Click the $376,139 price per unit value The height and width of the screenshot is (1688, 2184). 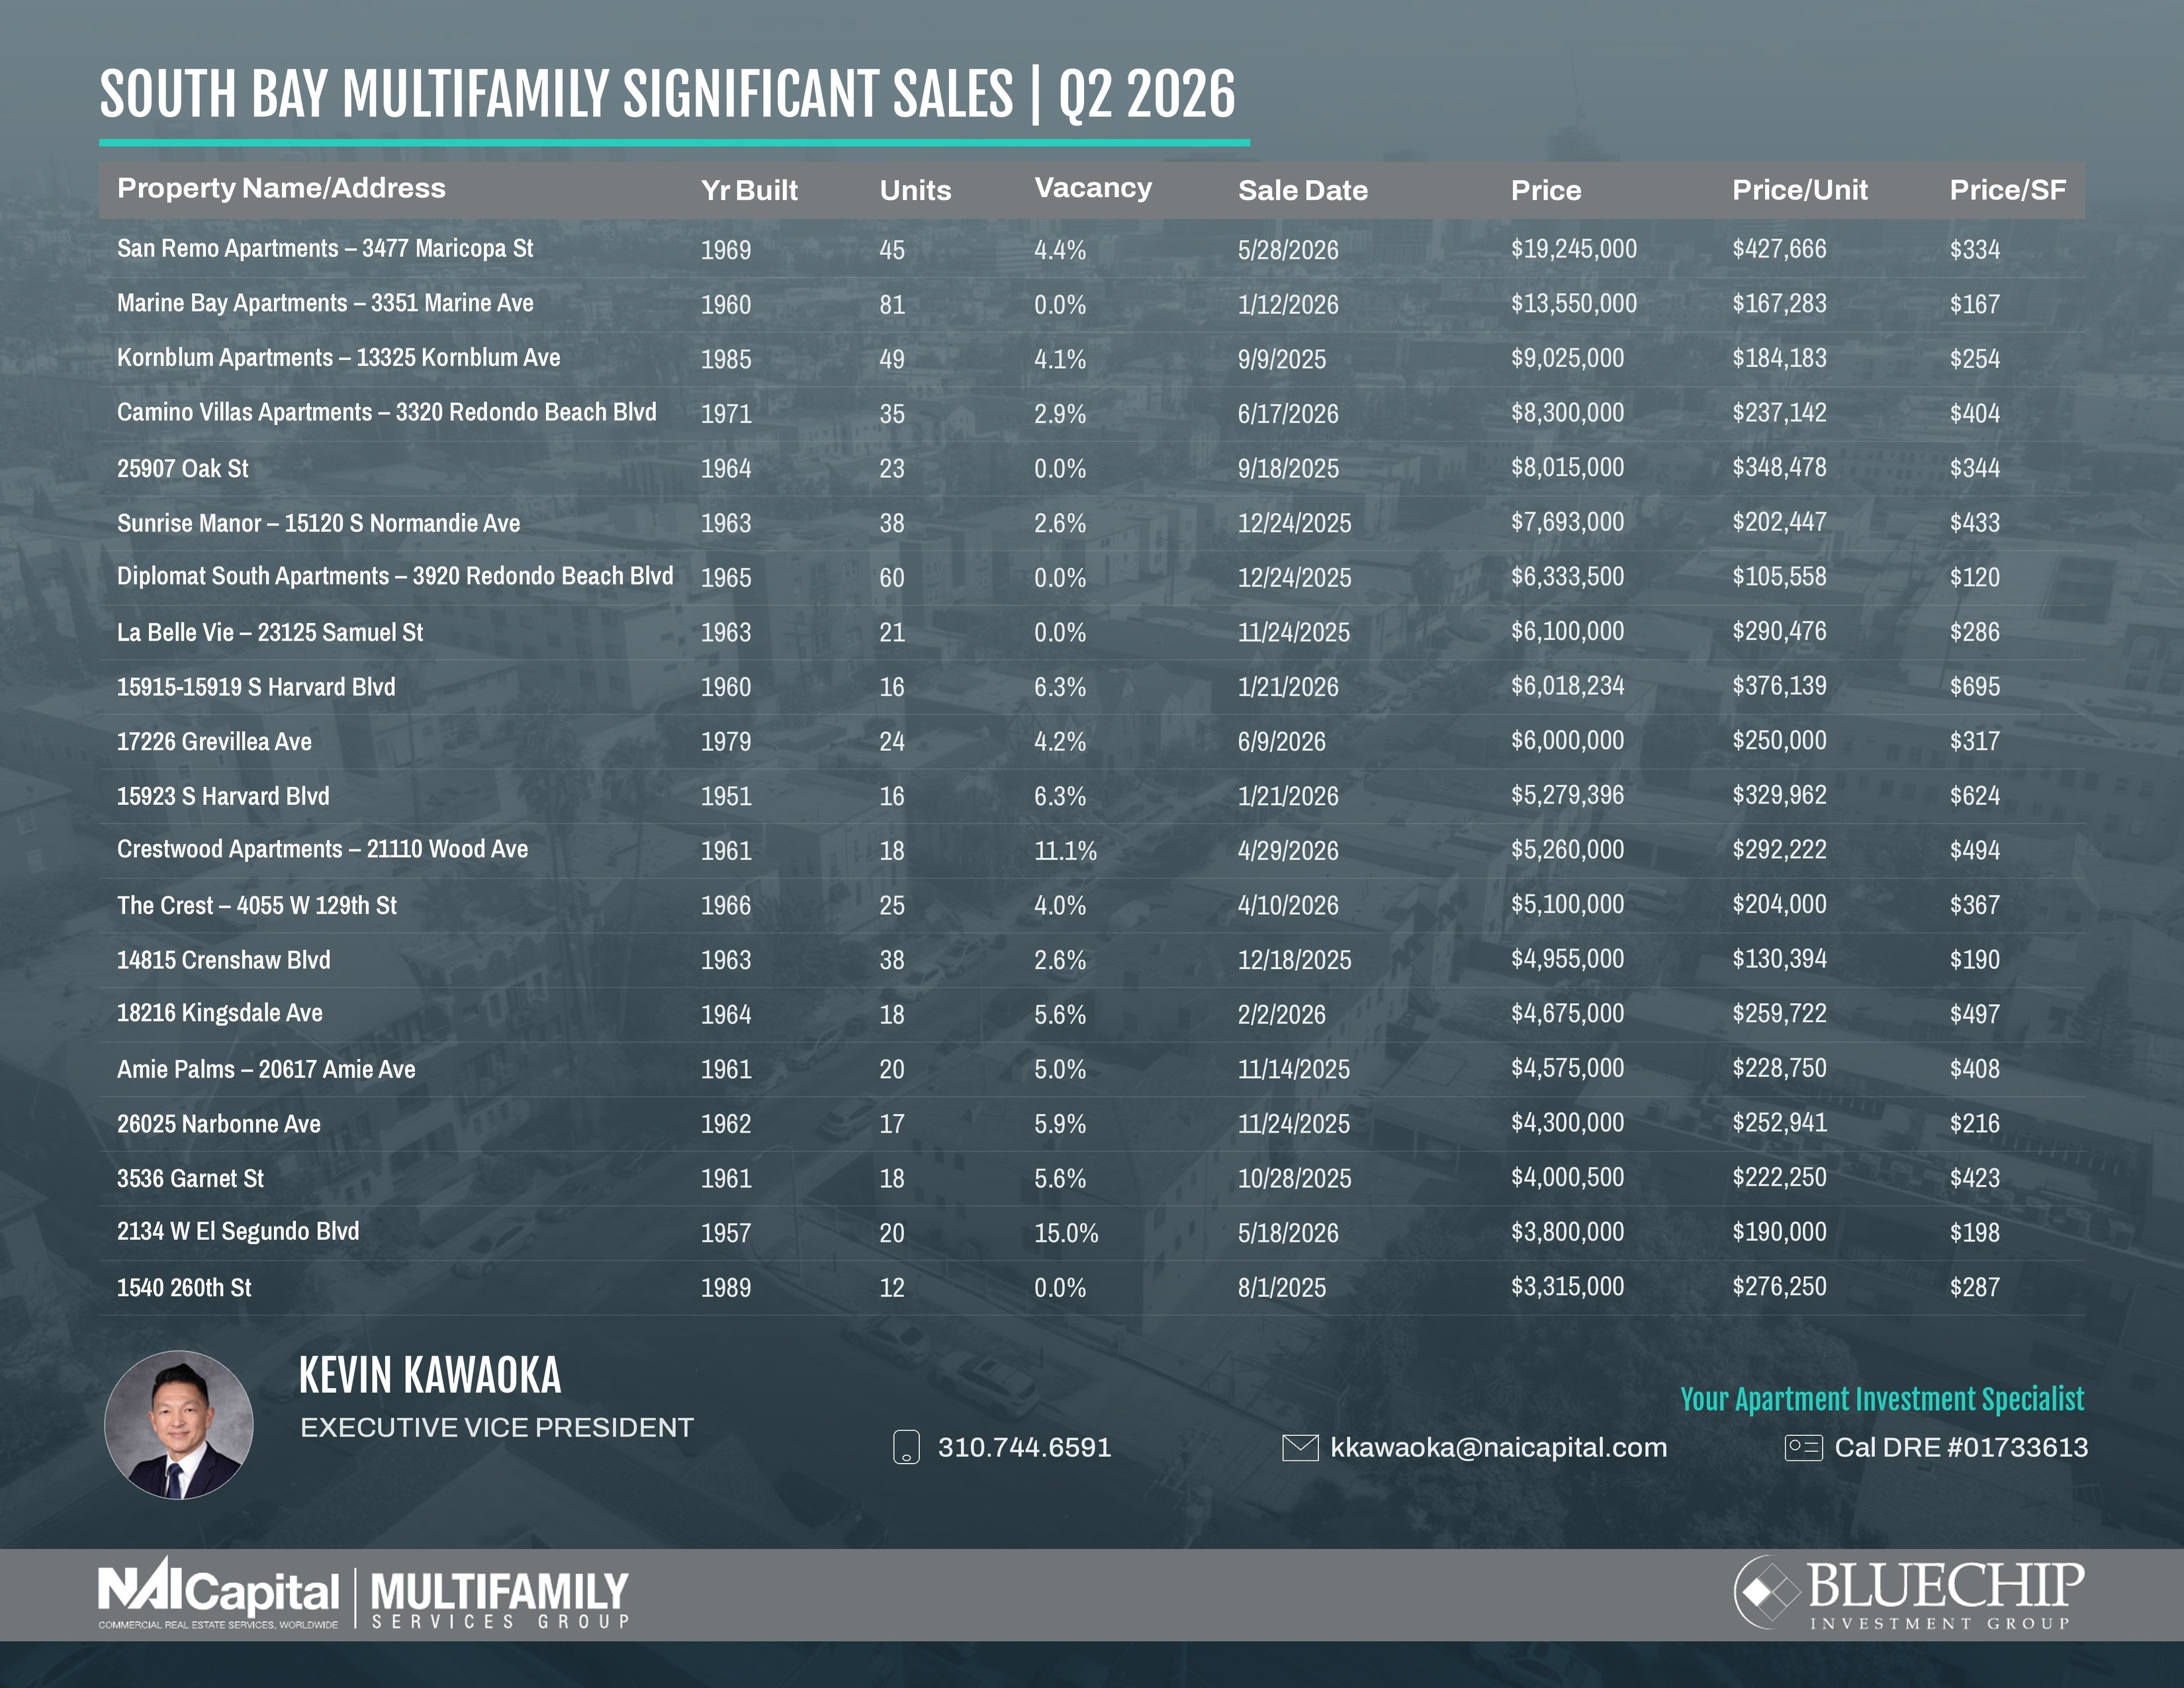click(x=1779, y=686)
